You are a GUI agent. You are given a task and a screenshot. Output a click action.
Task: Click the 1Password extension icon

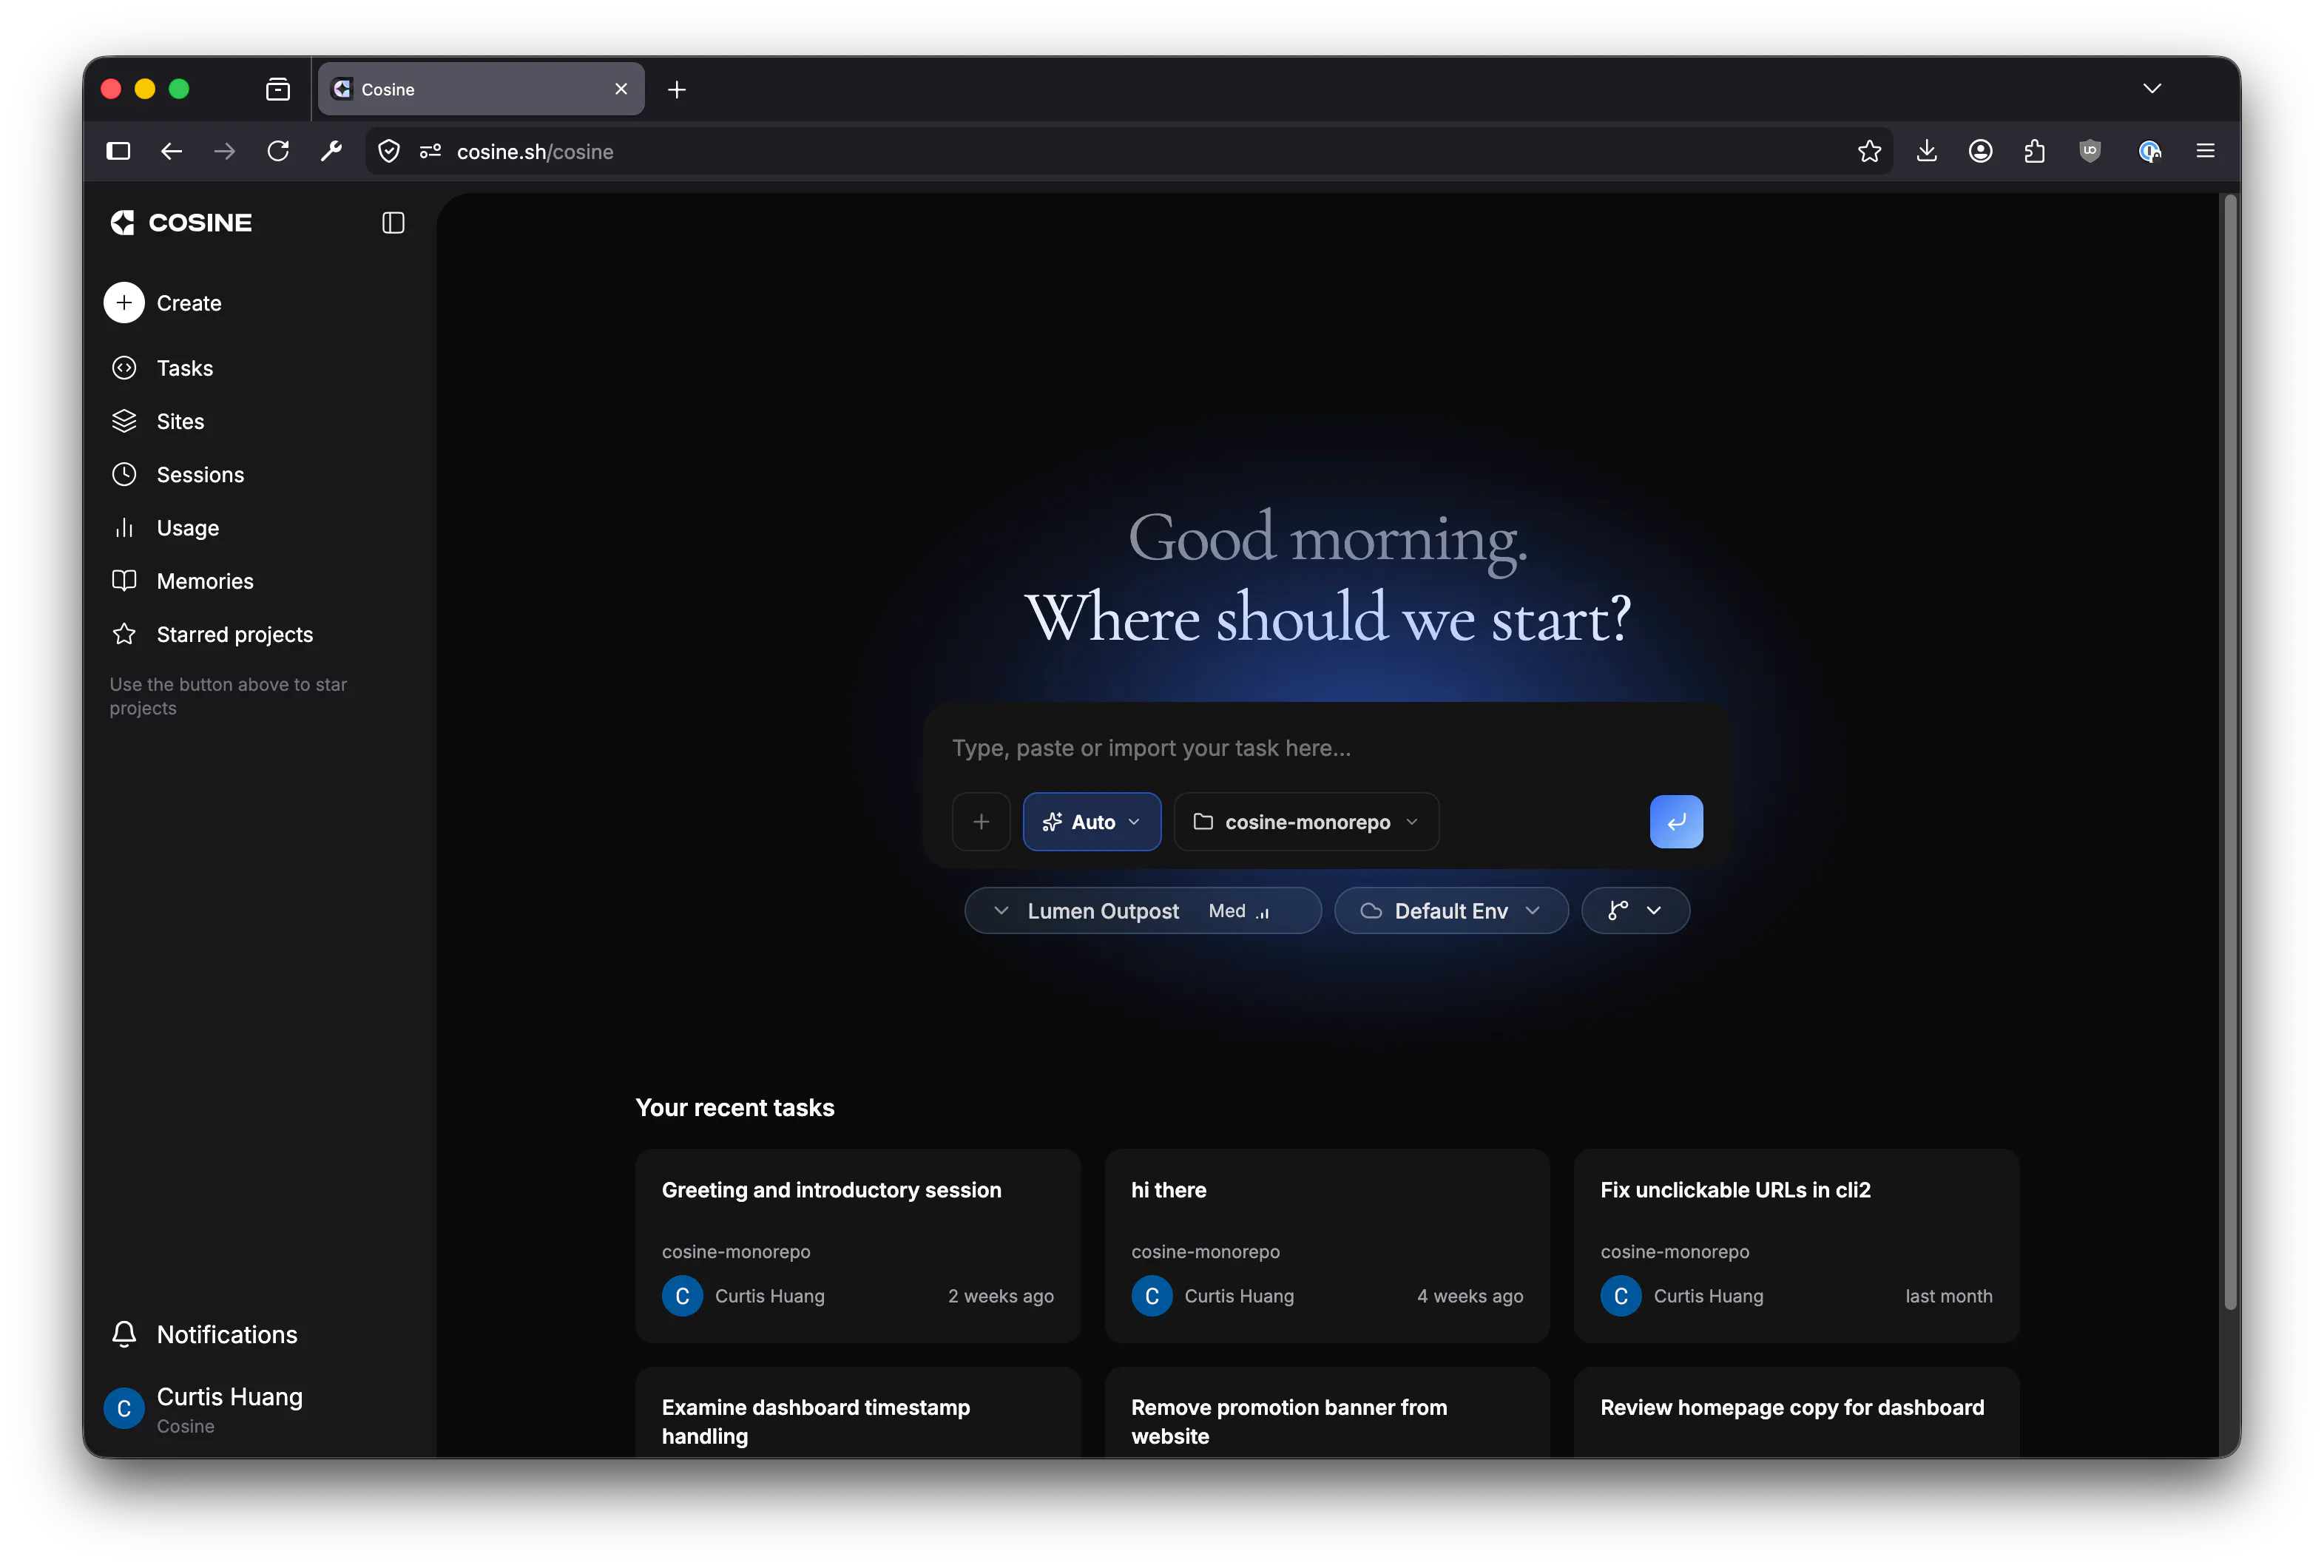pos(2149,151)
